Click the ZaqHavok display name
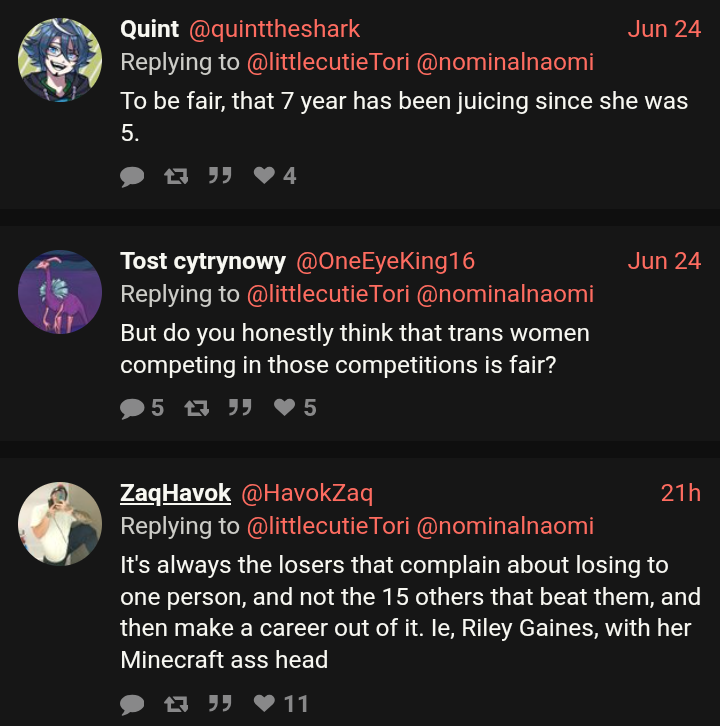The width and height of the screenshot is (720, 726). [x=175, y=493]
